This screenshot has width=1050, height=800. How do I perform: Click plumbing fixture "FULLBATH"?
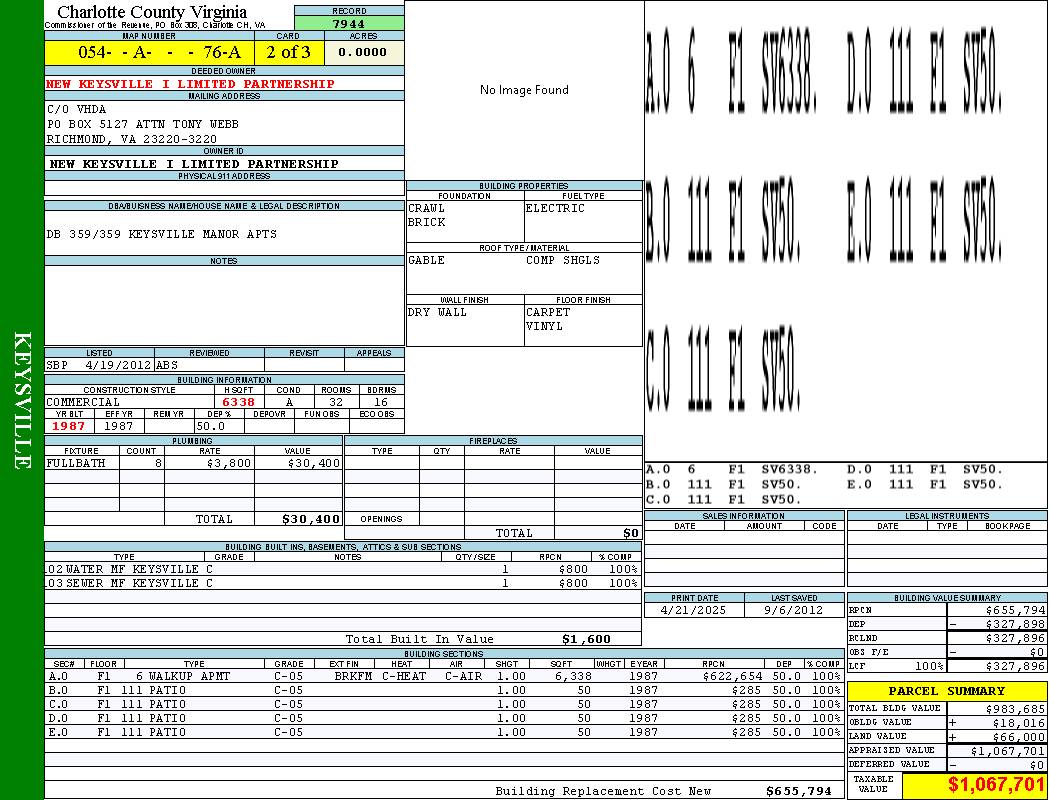tap(76, 463)
